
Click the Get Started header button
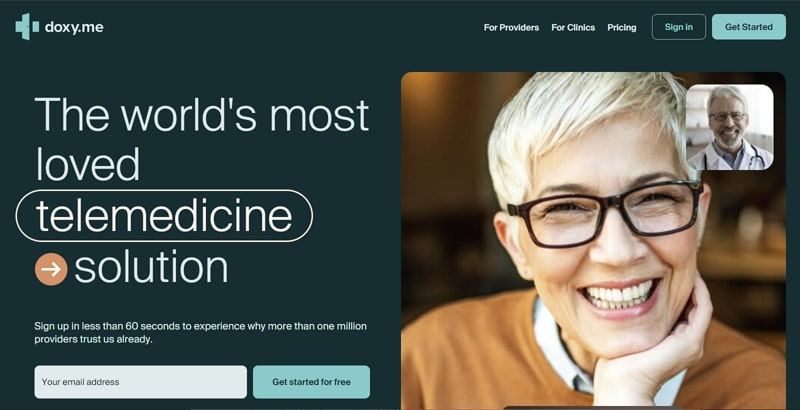[x=748, y=27]
